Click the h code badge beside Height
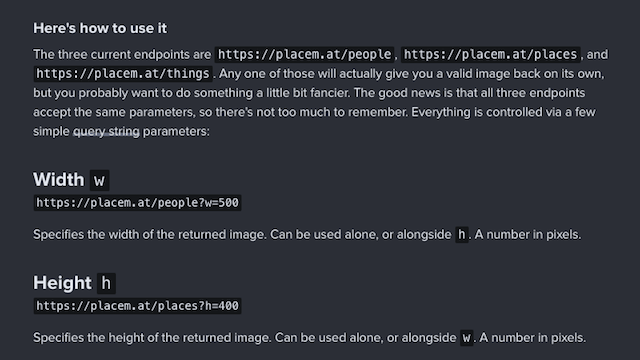 tap(106, 283)
